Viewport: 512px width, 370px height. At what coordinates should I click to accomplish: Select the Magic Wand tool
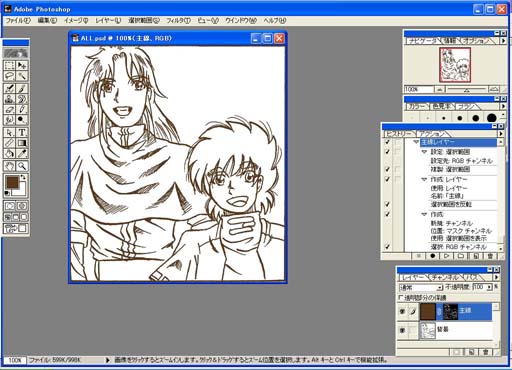(22, 76)
